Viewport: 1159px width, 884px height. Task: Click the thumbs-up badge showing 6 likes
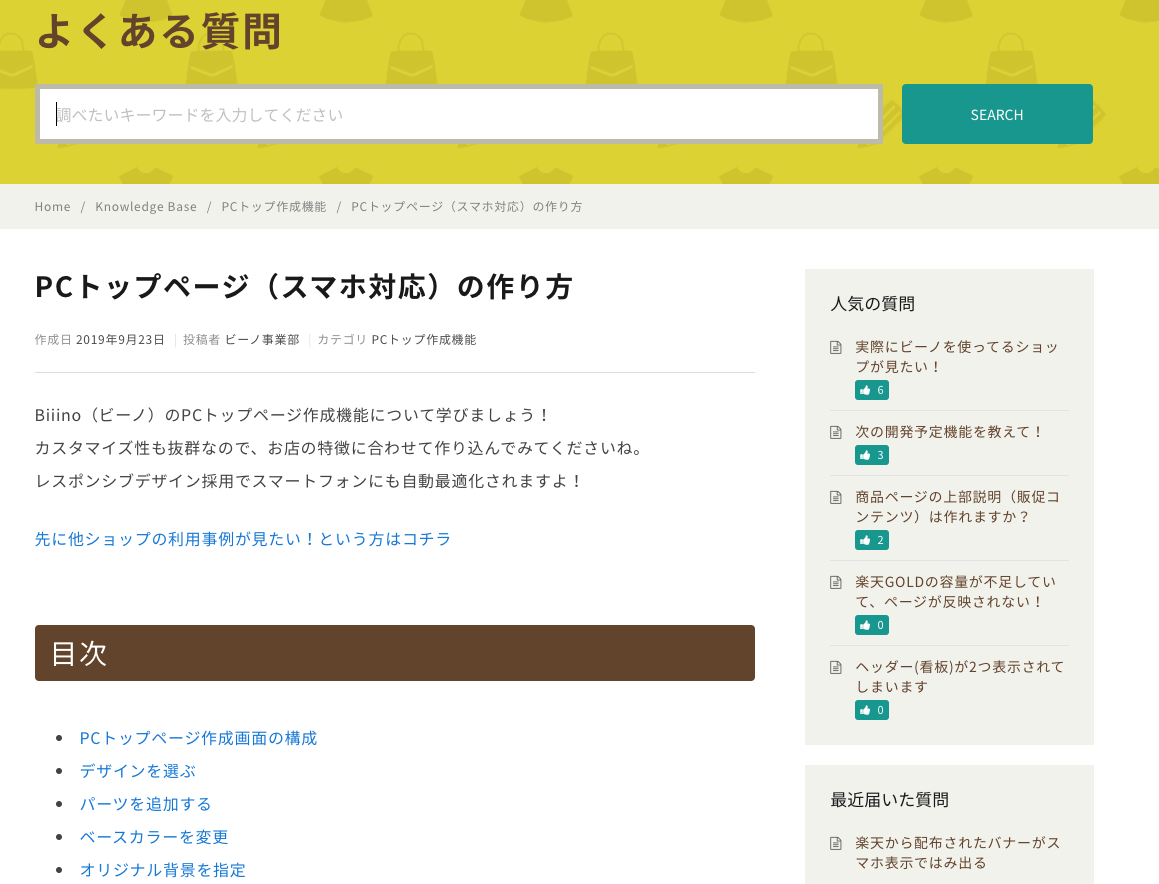(871, 390)
